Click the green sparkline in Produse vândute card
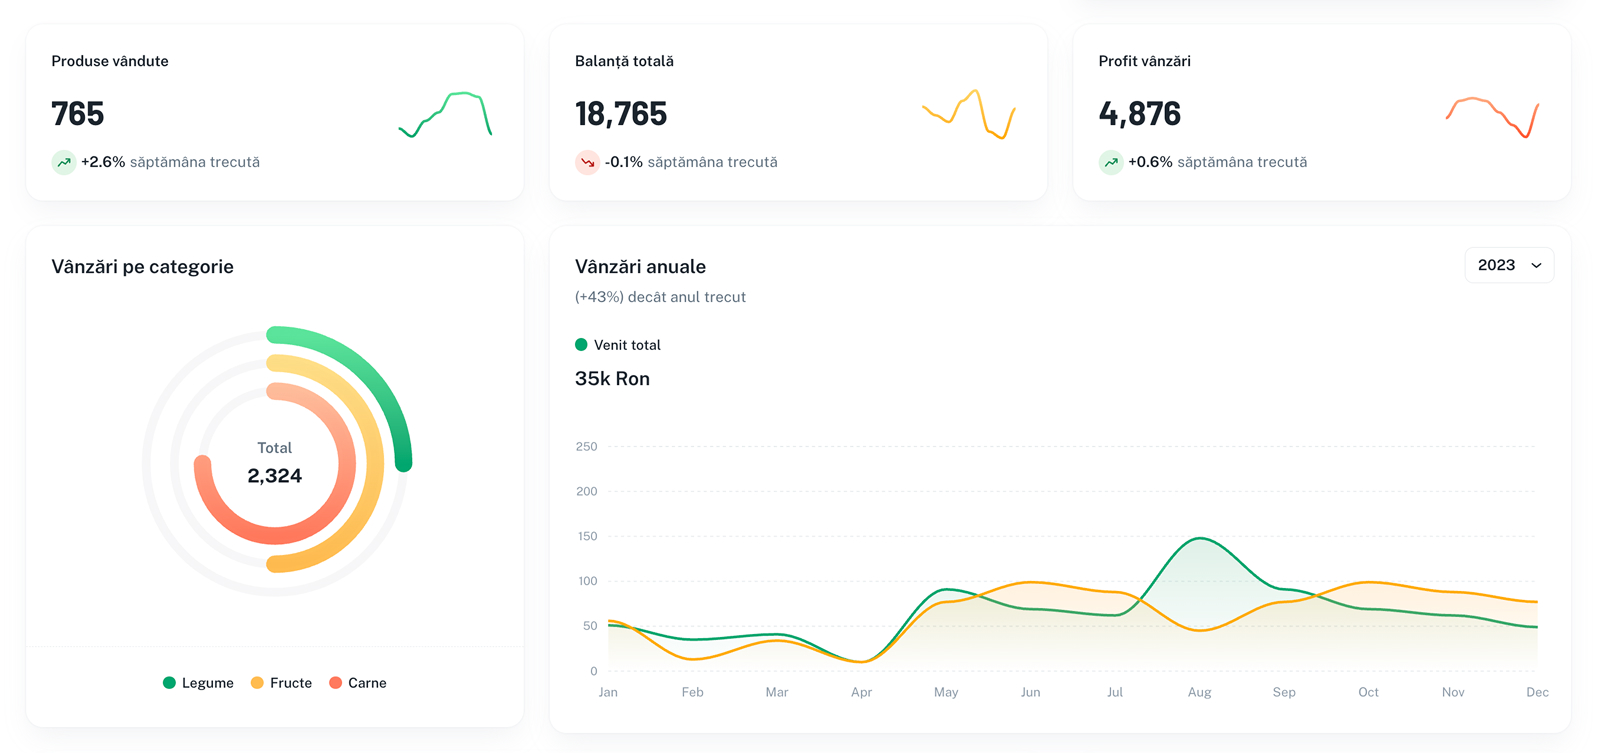 click(446, 113)
